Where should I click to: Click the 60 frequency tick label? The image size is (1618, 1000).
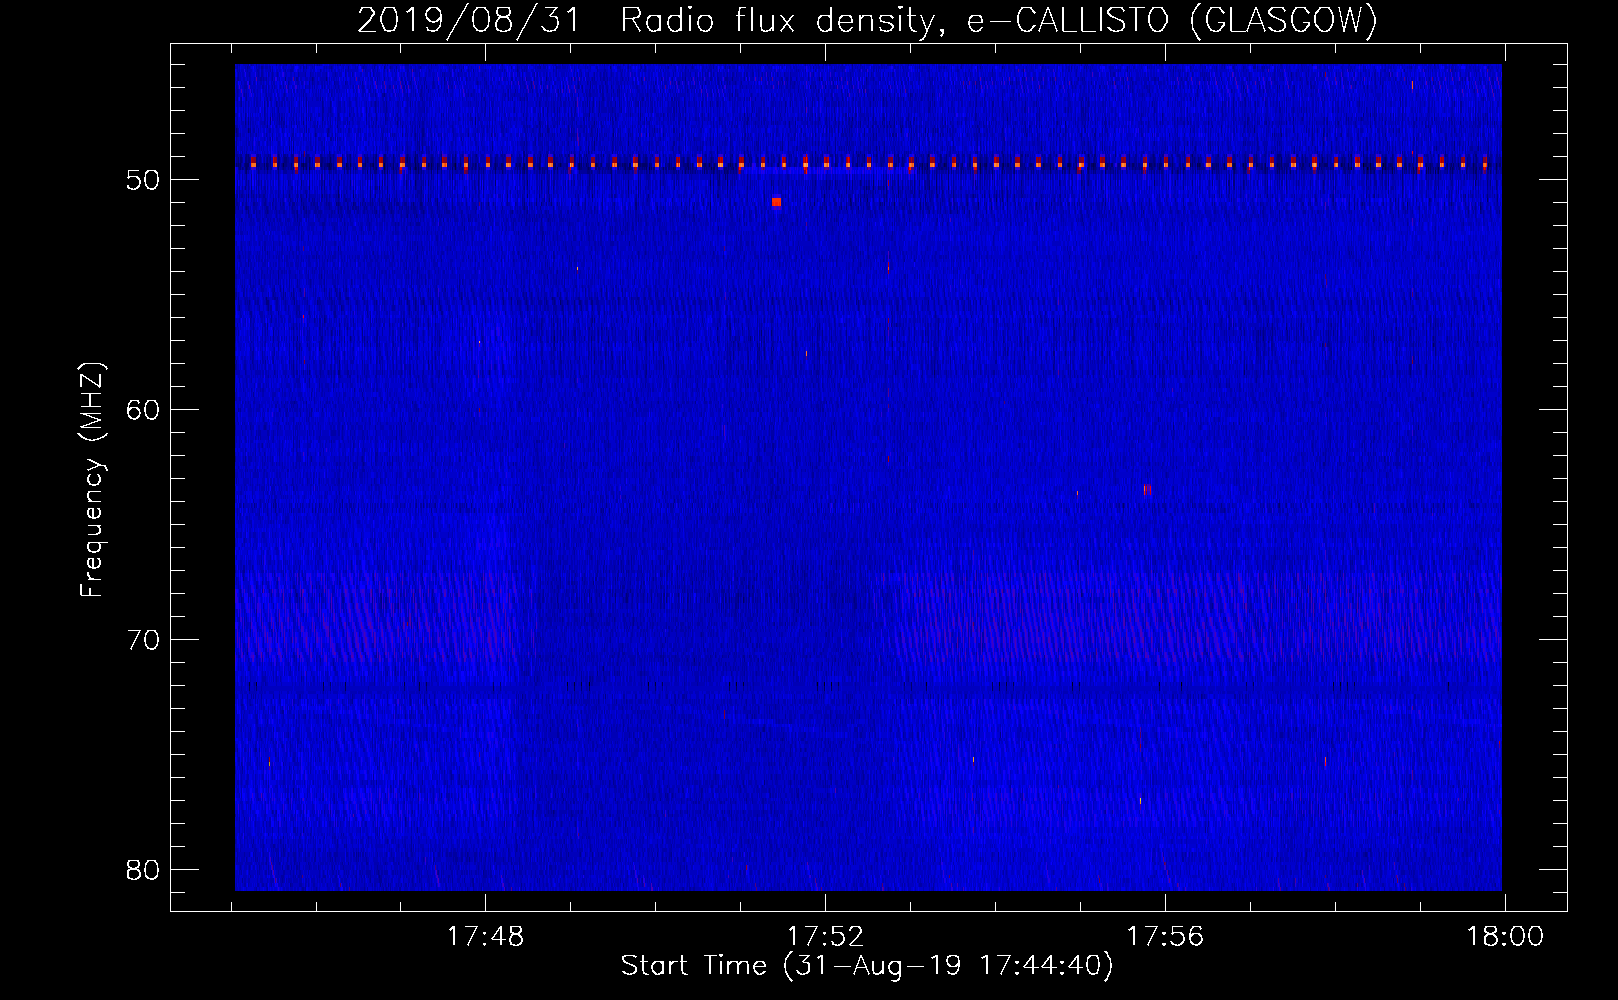143,410
